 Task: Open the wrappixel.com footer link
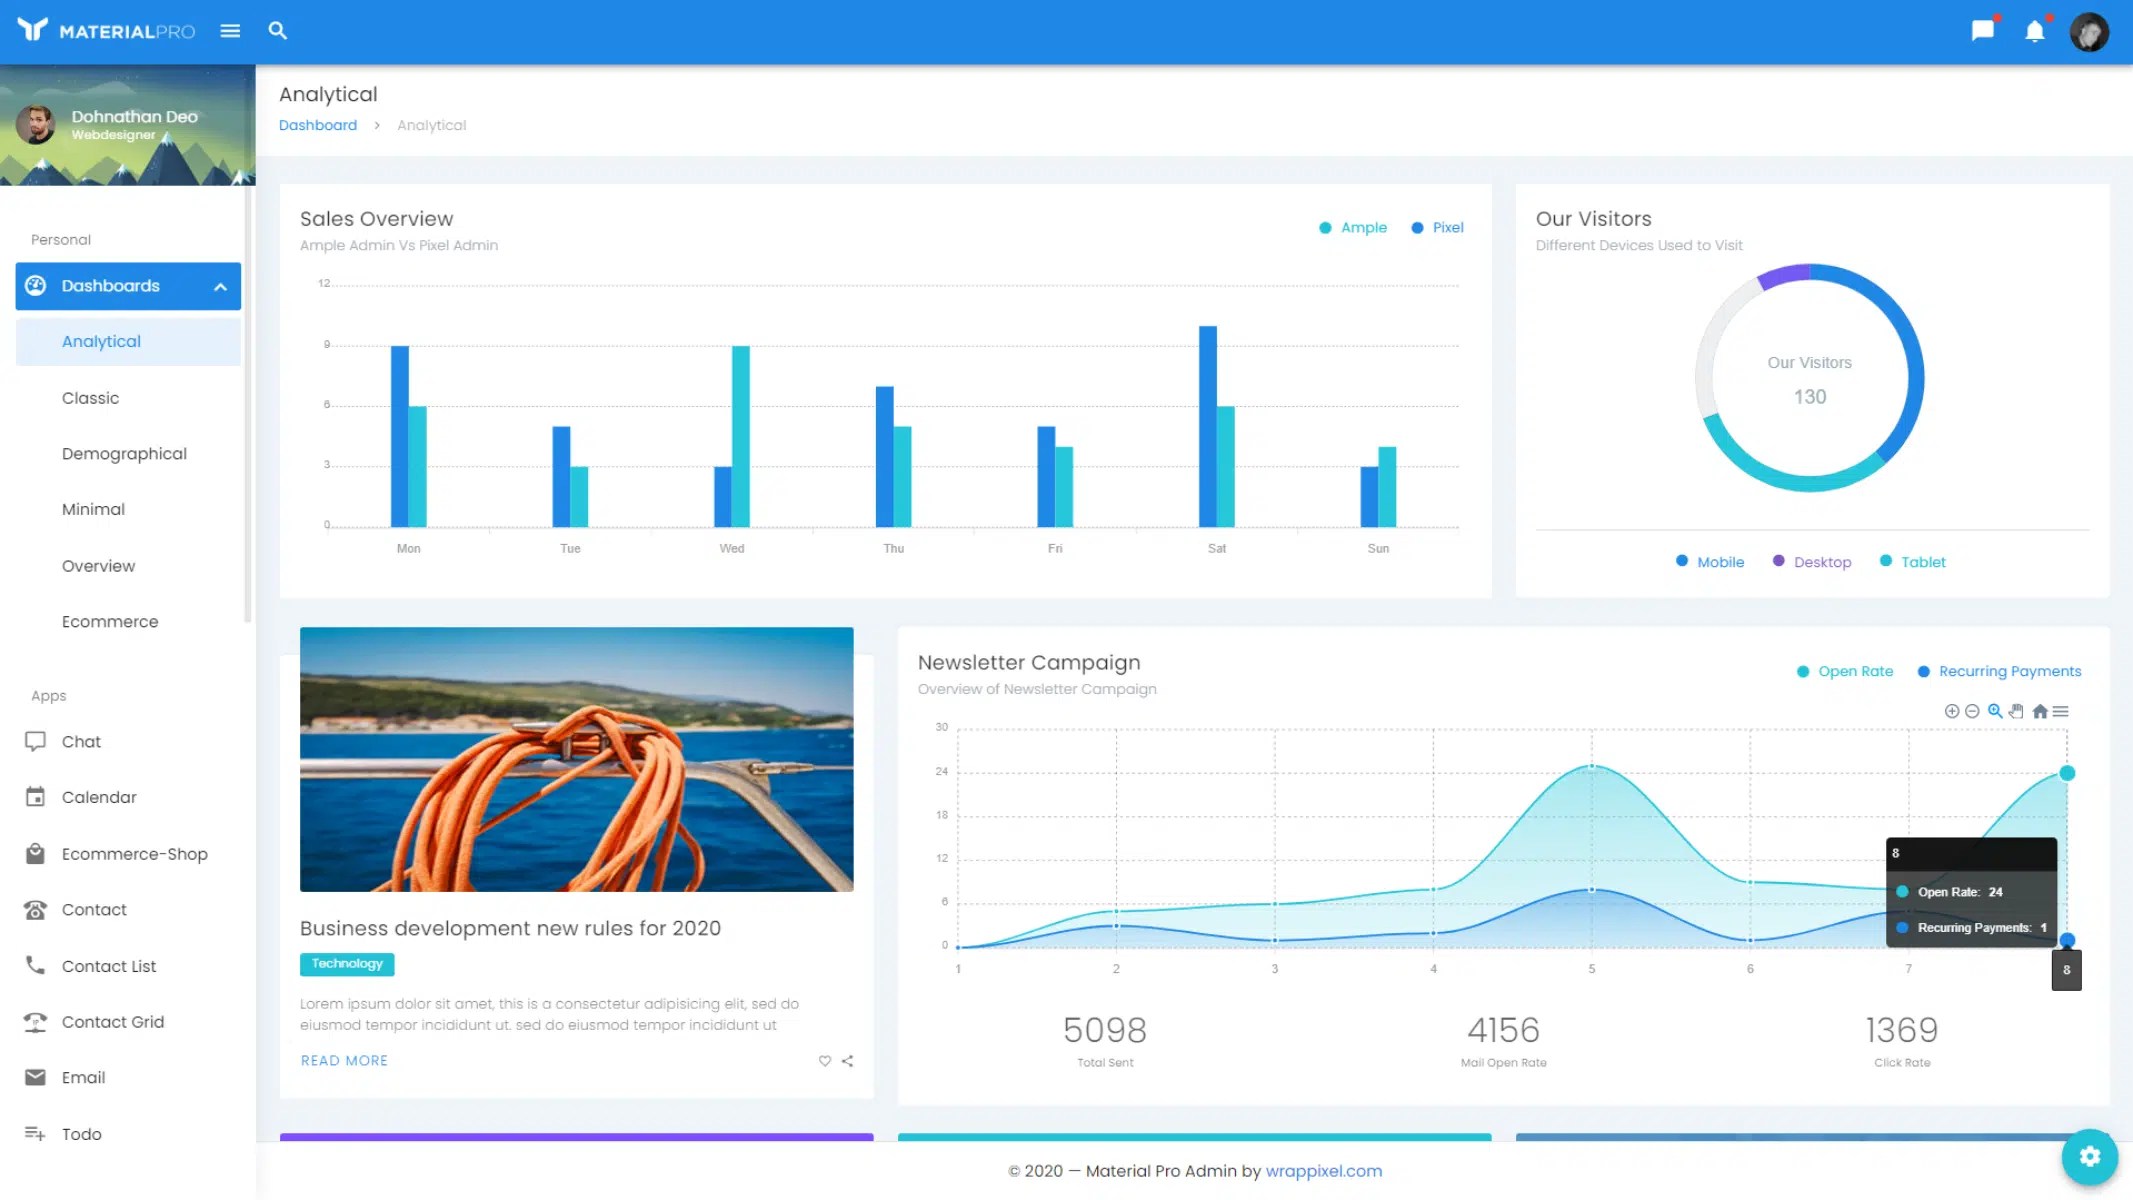[x=1323, y=1171]
